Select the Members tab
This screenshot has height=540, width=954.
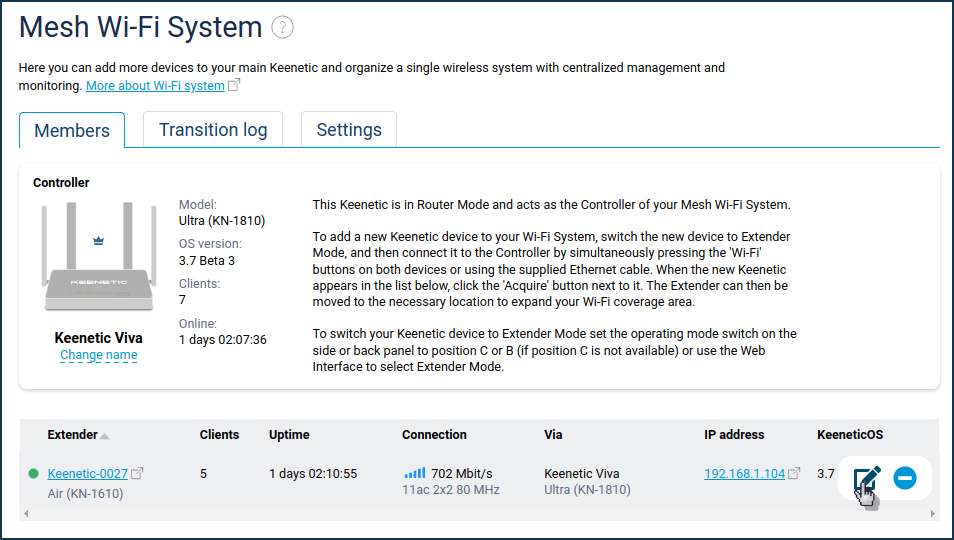point(72,130)
